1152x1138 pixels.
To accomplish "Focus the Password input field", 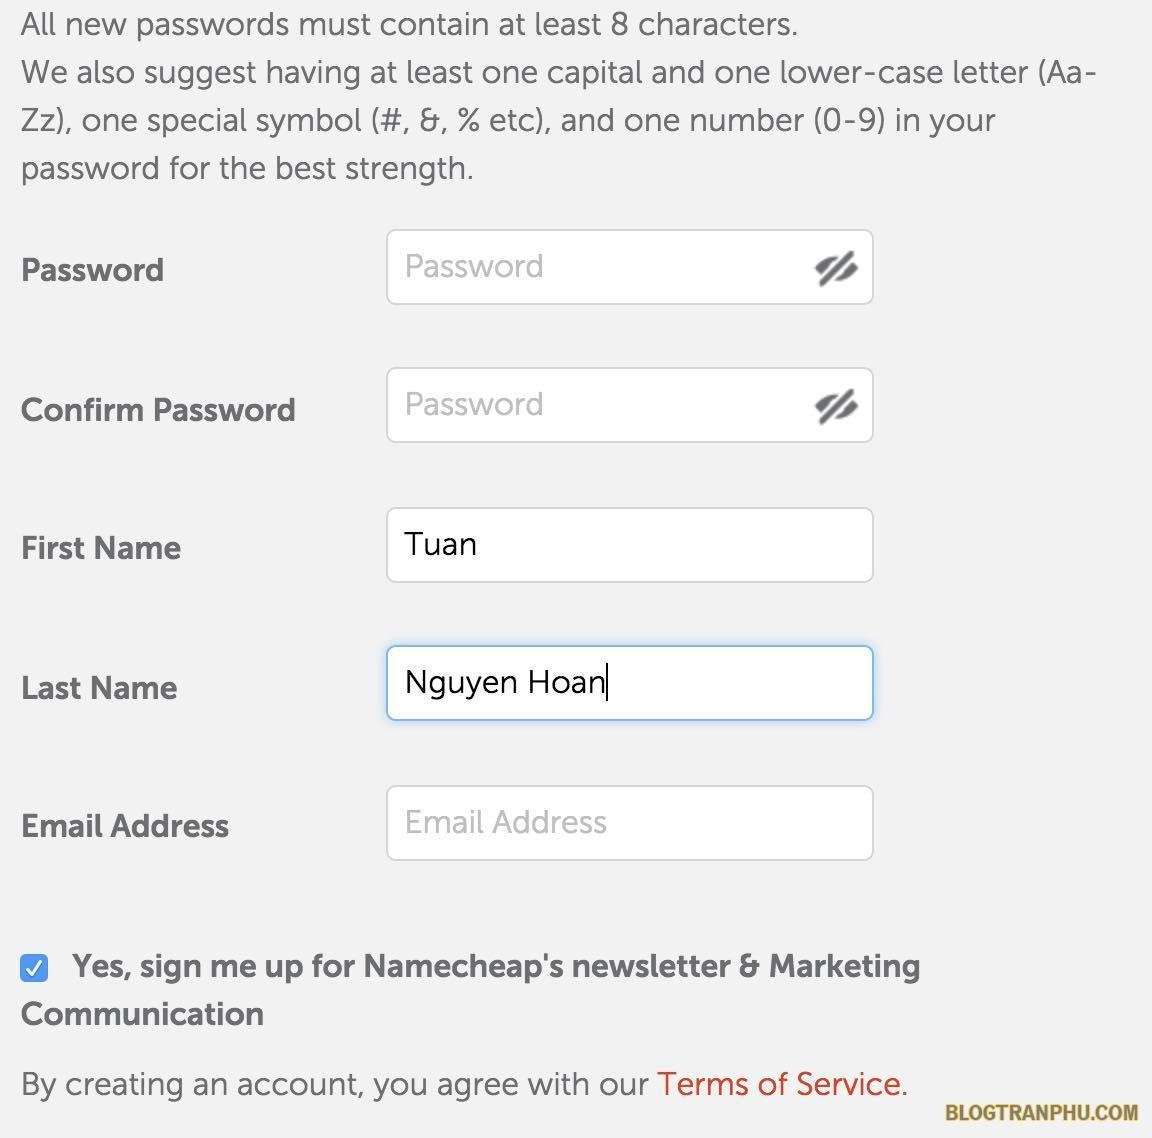I will pyautogui.click(x=600, y=267).
